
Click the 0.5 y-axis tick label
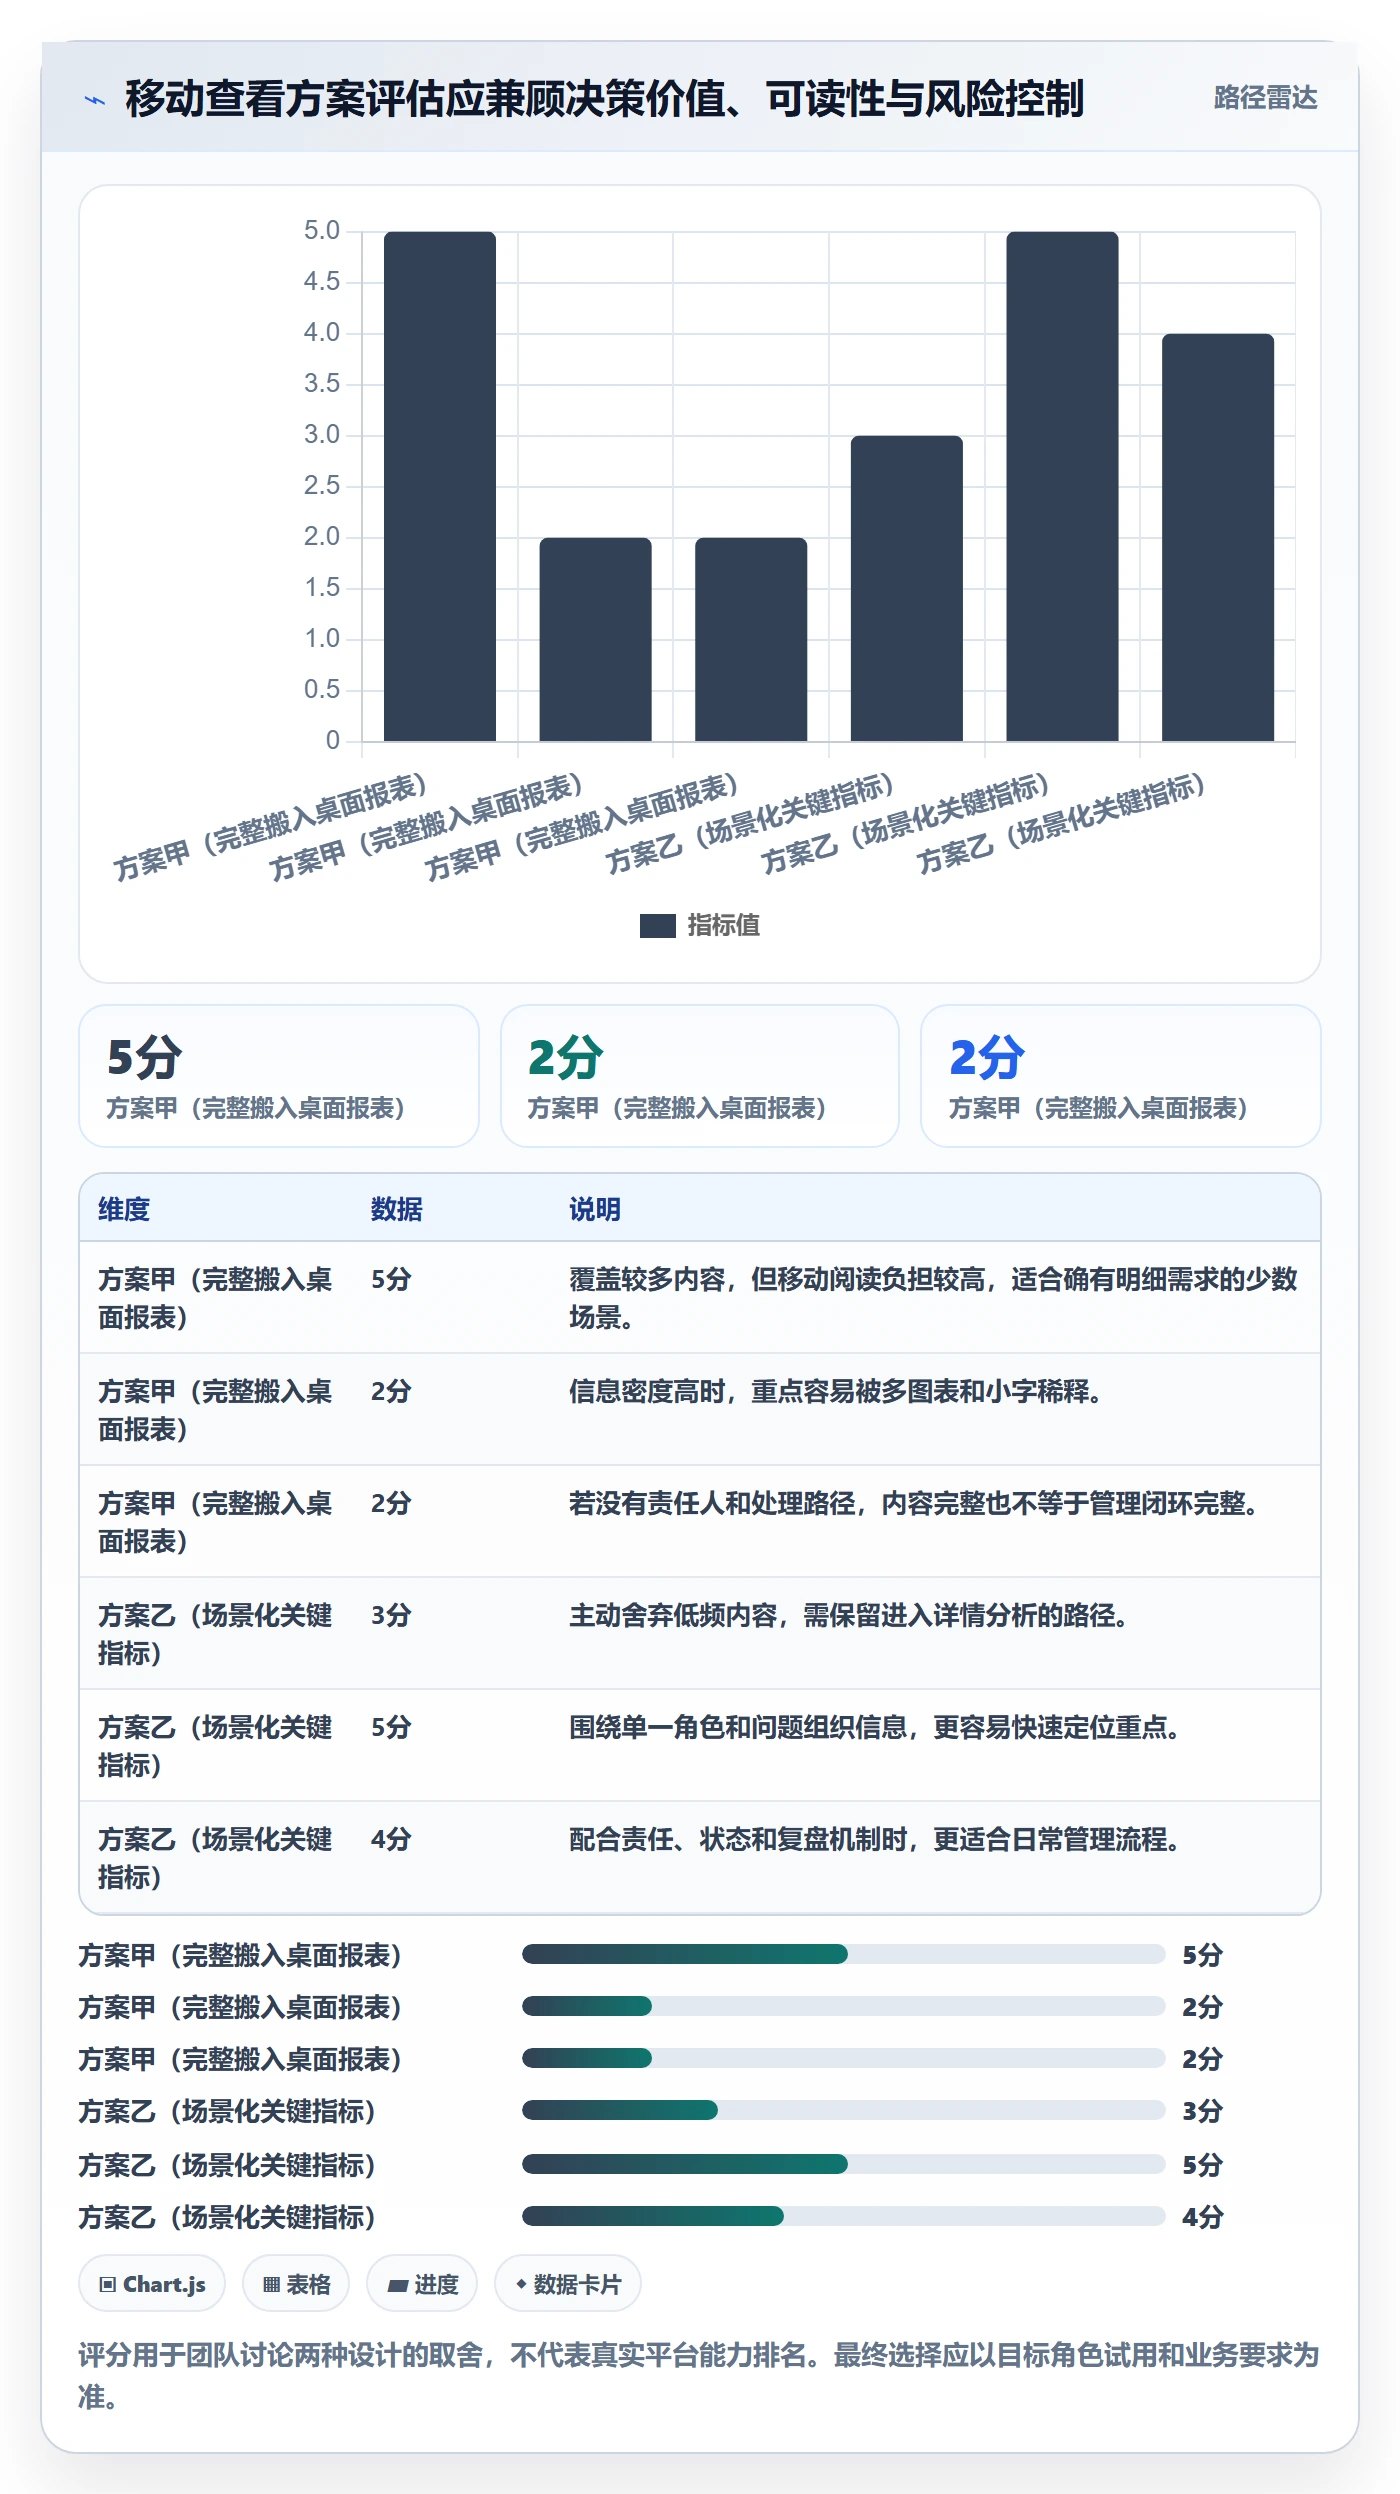322,690
